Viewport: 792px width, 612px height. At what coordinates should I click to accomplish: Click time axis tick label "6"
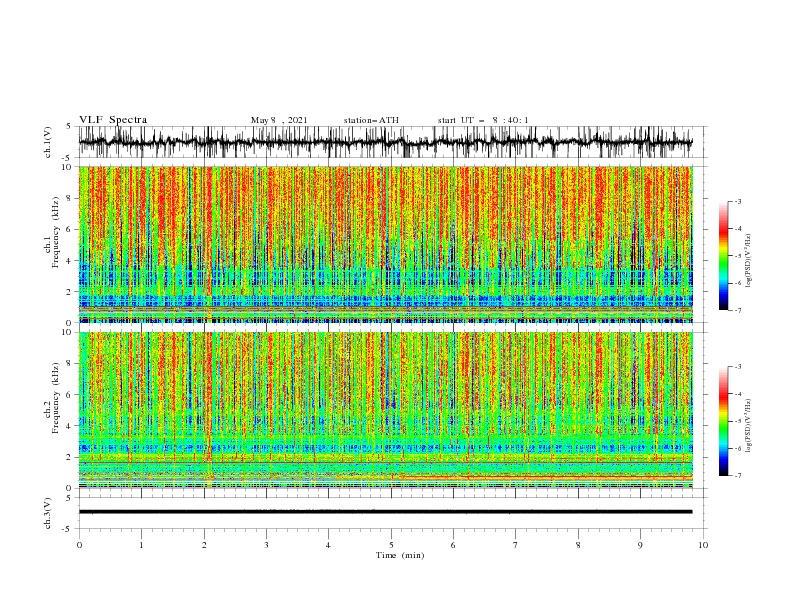pyautogui.click(x=453, y=545)
